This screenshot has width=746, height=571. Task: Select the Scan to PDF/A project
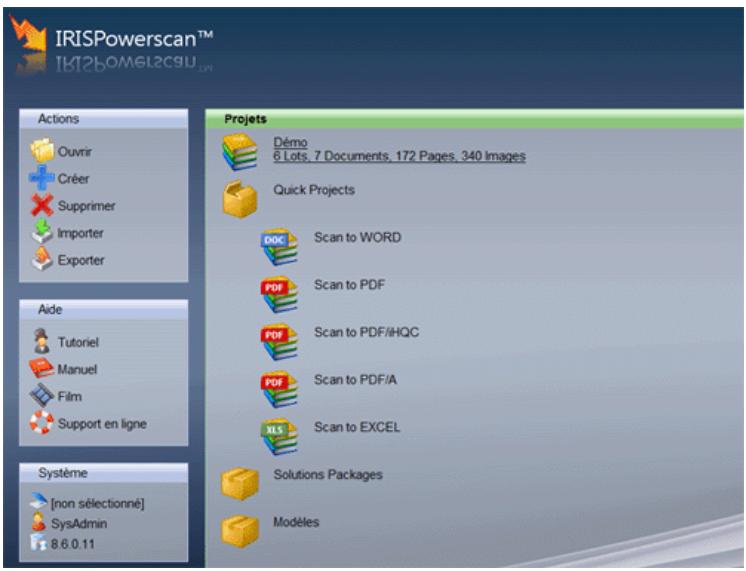click(355, 380)
